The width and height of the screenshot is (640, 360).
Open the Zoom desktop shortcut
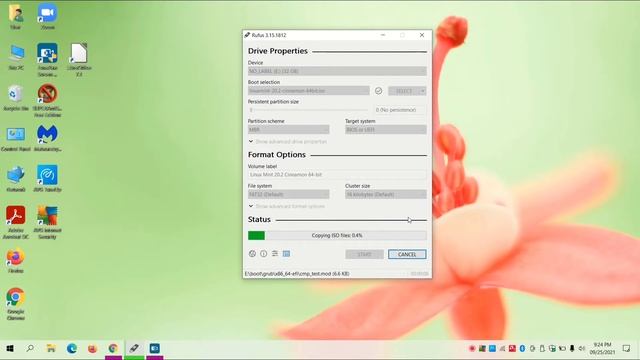[47, 16]
